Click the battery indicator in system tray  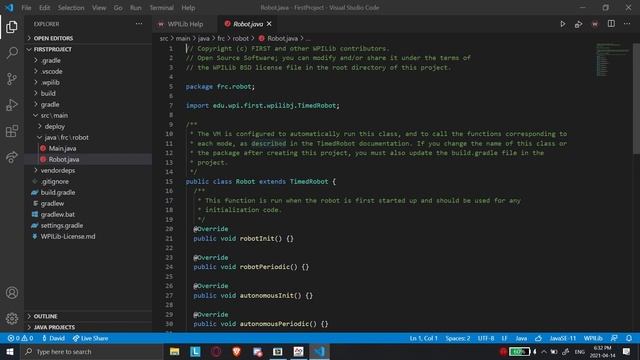coord(519,351)
